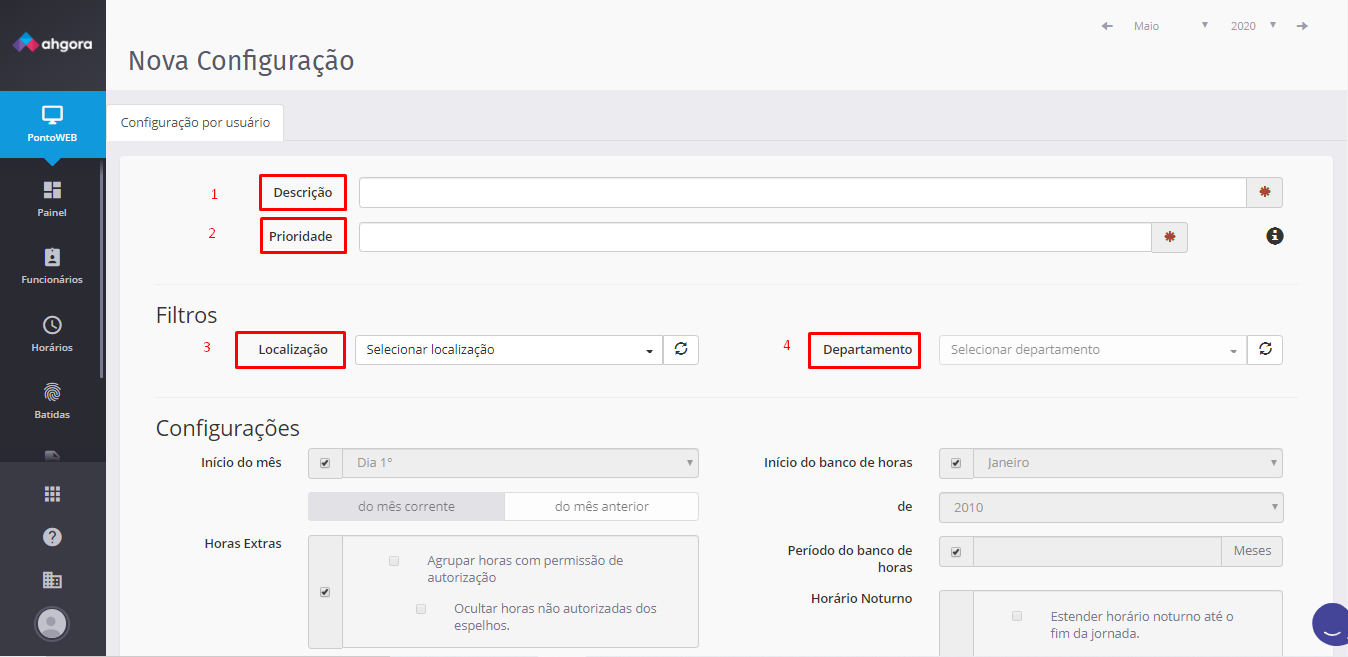The width and height of the screenshot is (1348, 657).
Task: Click the company building icon
Action: coord(52,580)
